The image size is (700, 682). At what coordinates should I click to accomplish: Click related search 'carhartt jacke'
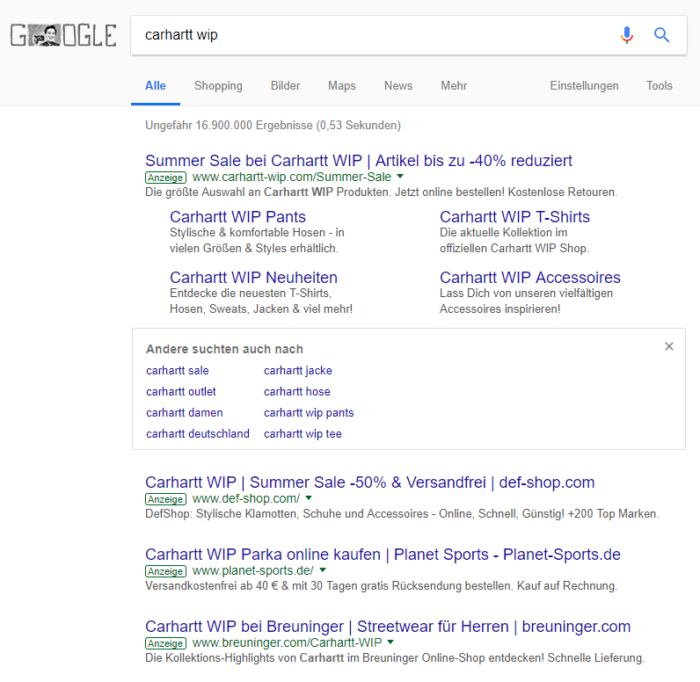[298, 370]
